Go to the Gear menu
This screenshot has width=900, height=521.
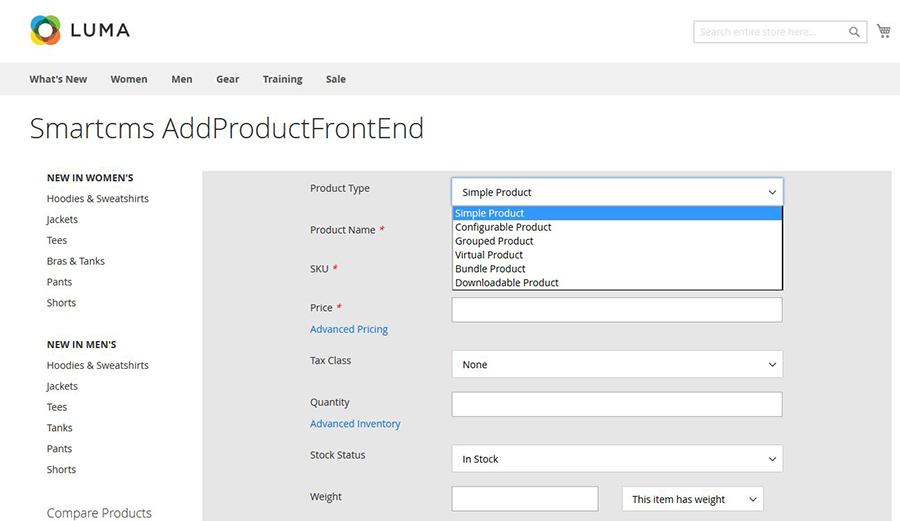(227, 79)
